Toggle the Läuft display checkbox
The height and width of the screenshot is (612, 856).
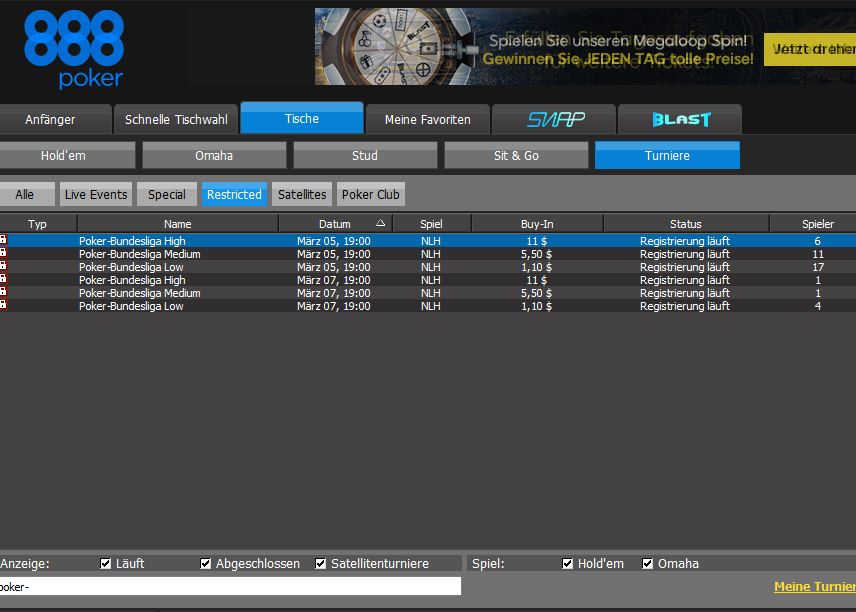coord(105,563)
